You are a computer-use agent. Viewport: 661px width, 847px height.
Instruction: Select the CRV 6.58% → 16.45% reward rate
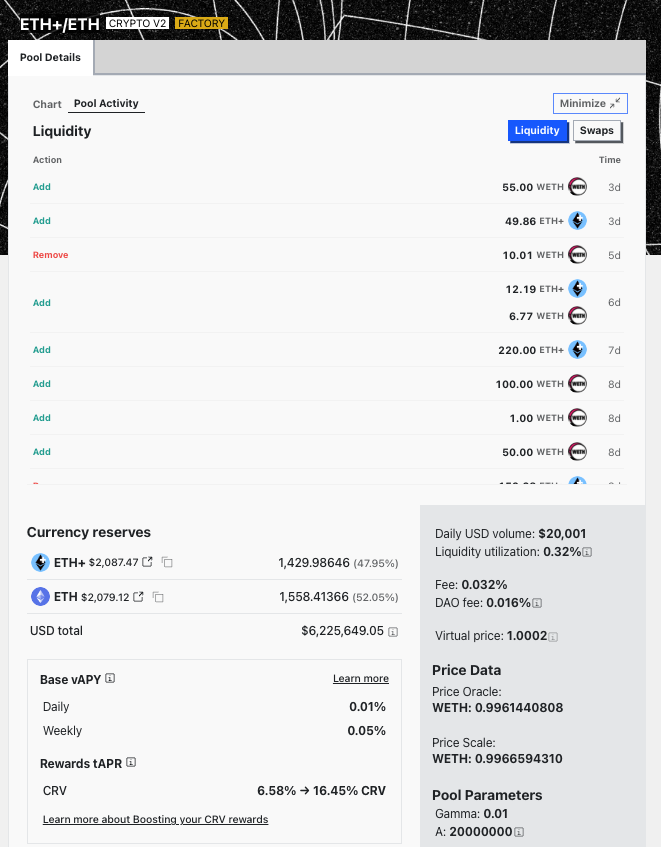321,791
